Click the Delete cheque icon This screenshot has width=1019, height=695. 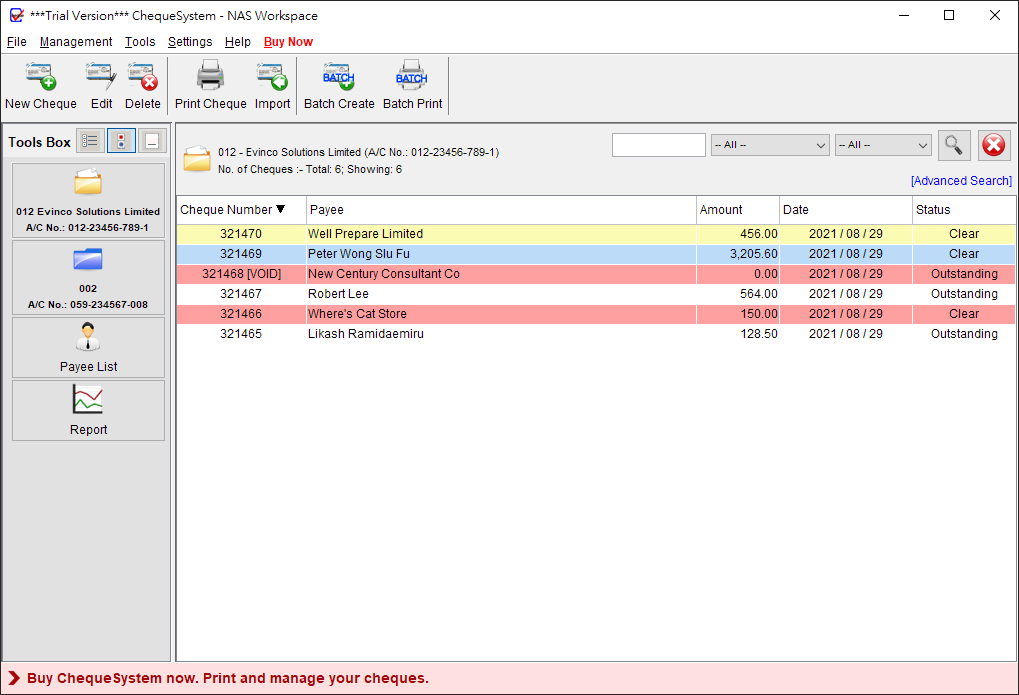click(x=142, y=77)
